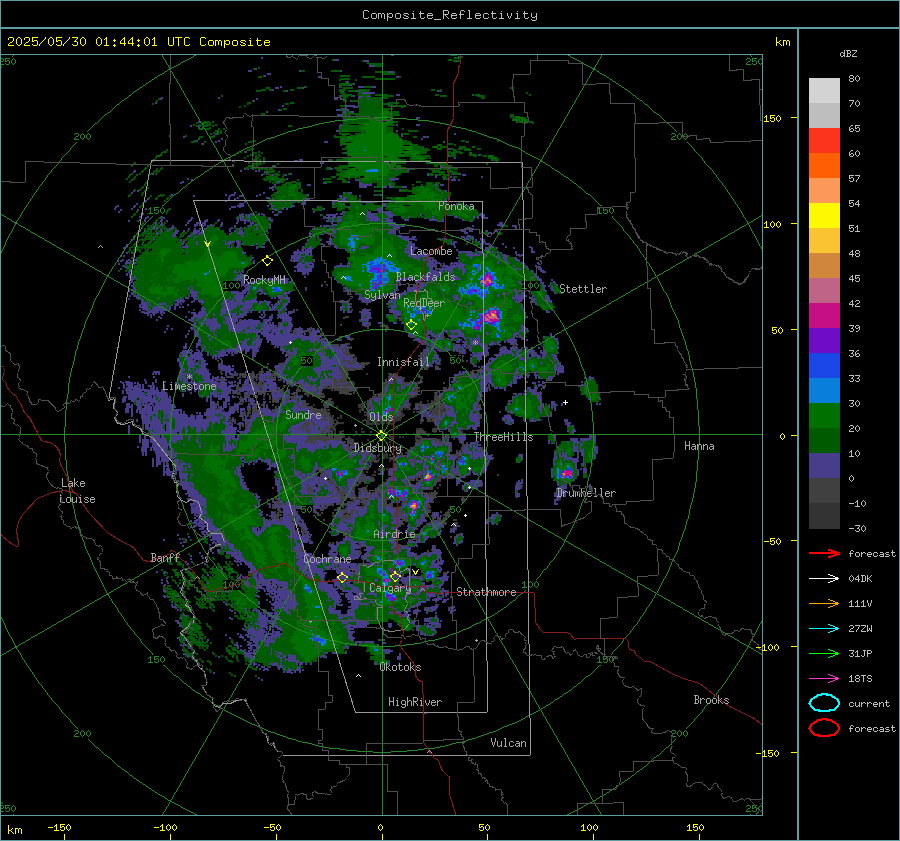Screen dimensions: 900x841
Task: Click the RedDeer city label
Action: click(424, 303)
